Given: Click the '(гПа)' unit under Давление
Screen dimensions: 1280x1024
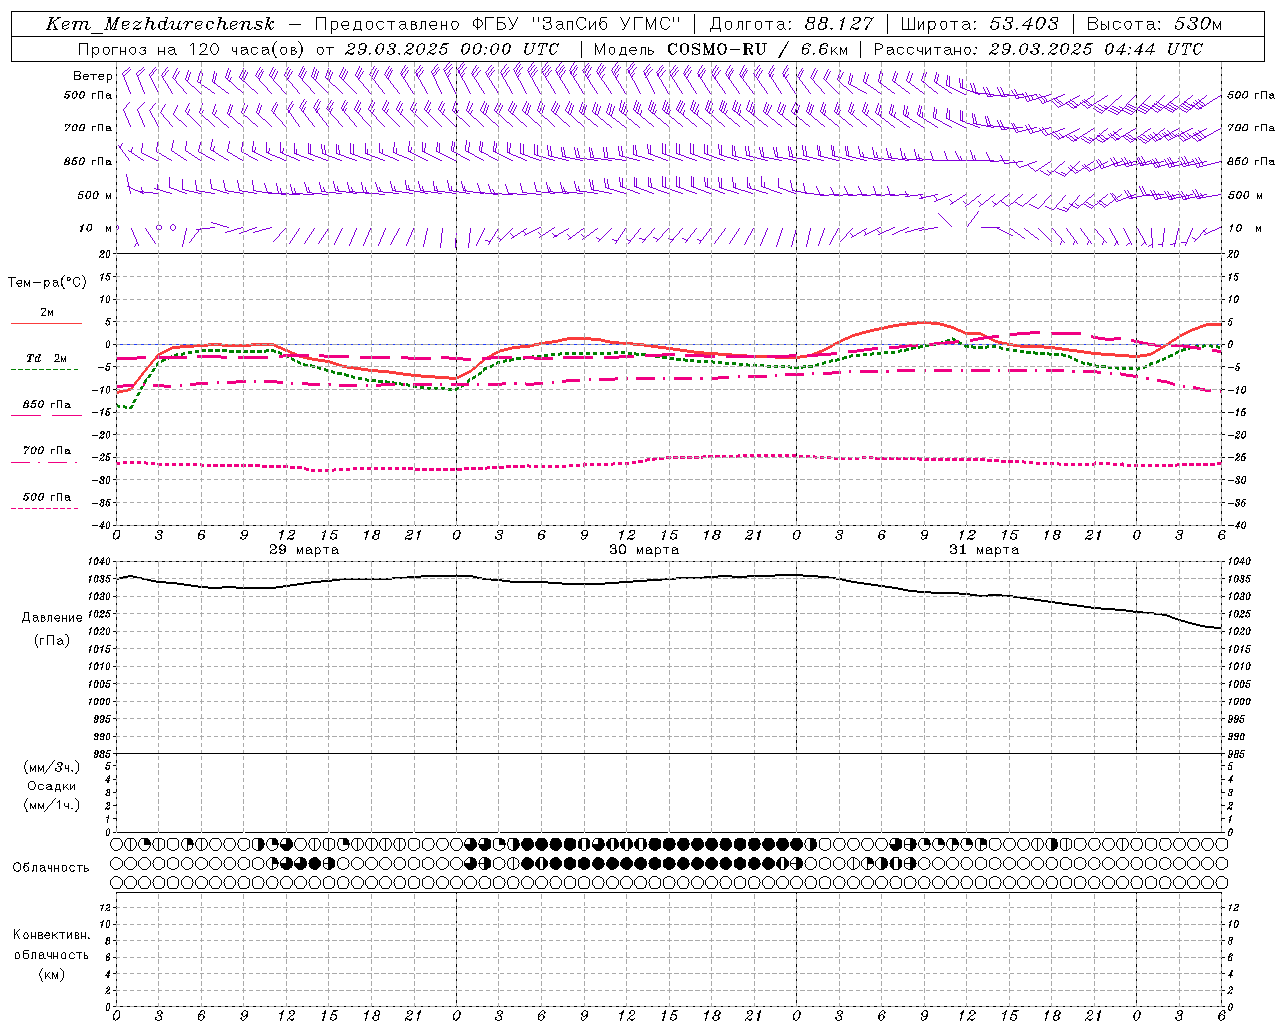Looking at the screenshot, I should [52, 641].
